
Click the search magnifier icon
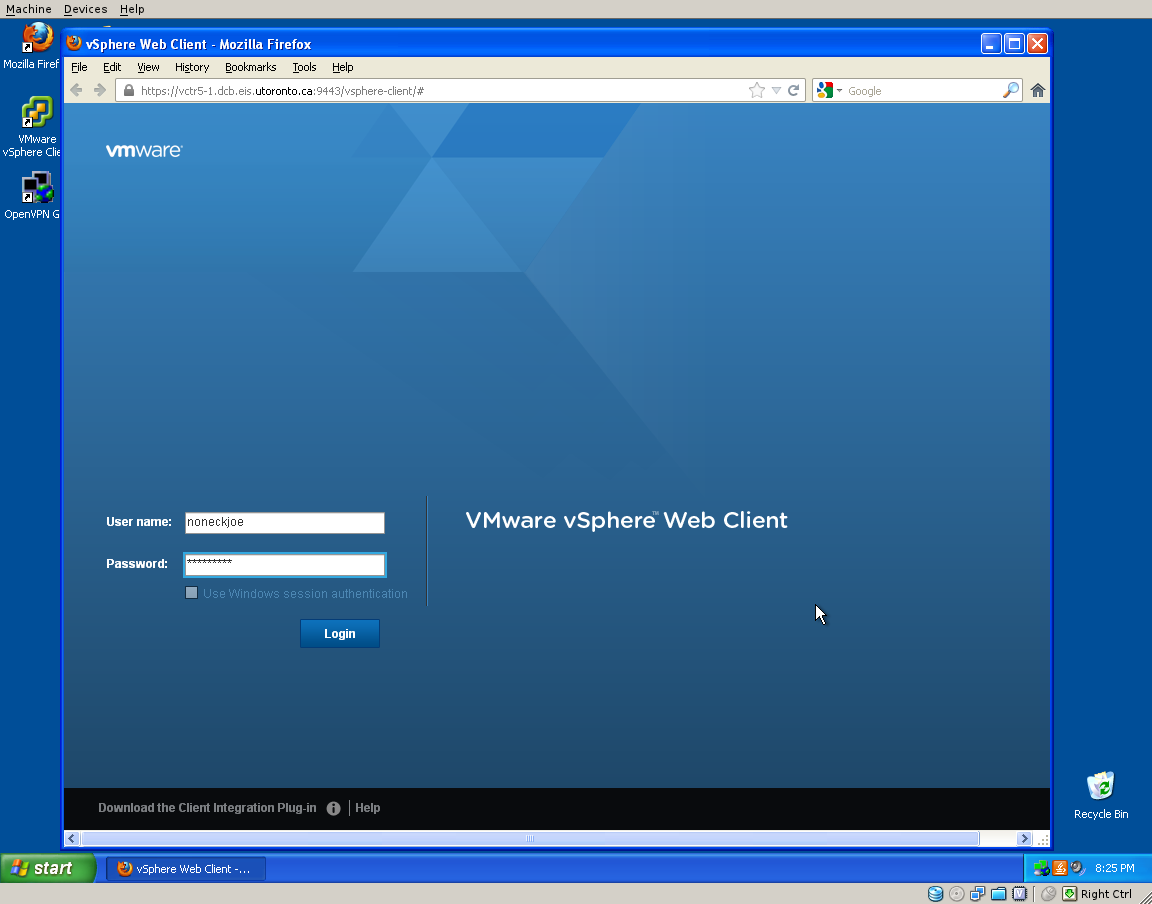1011,90
